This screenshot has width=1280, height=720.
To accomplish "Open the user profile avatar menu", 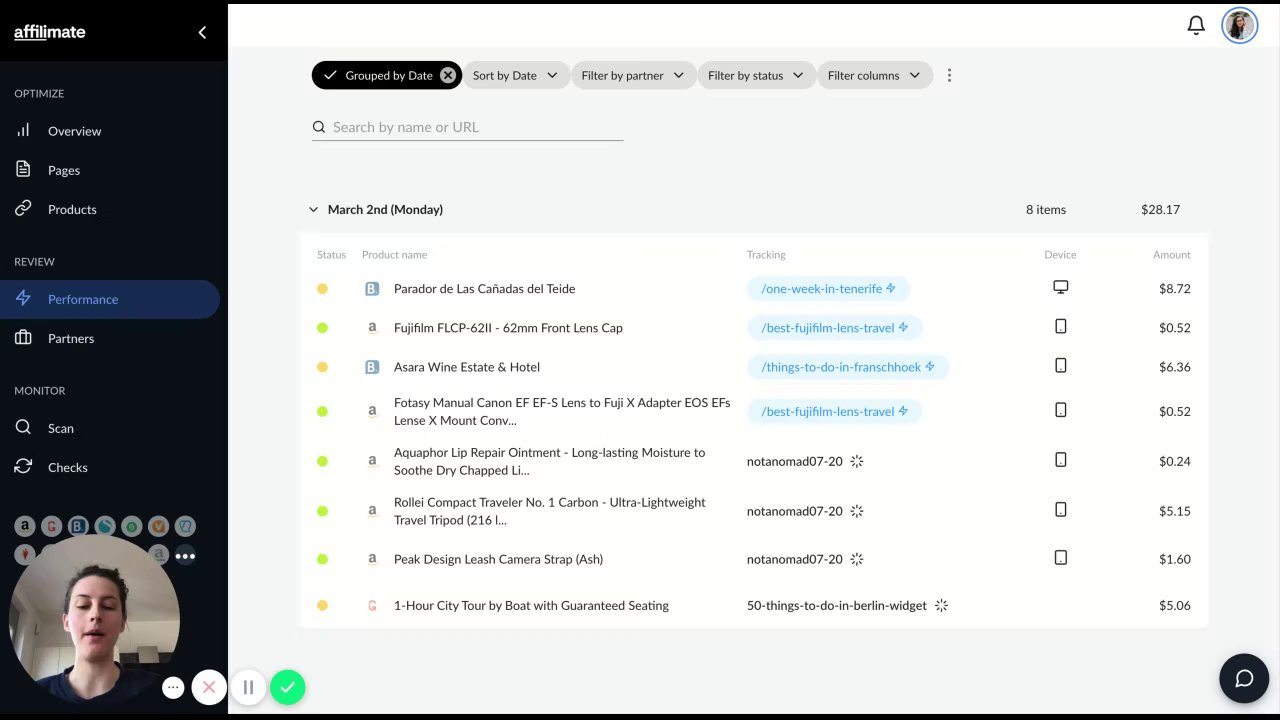I will (x=1240, y=26).
